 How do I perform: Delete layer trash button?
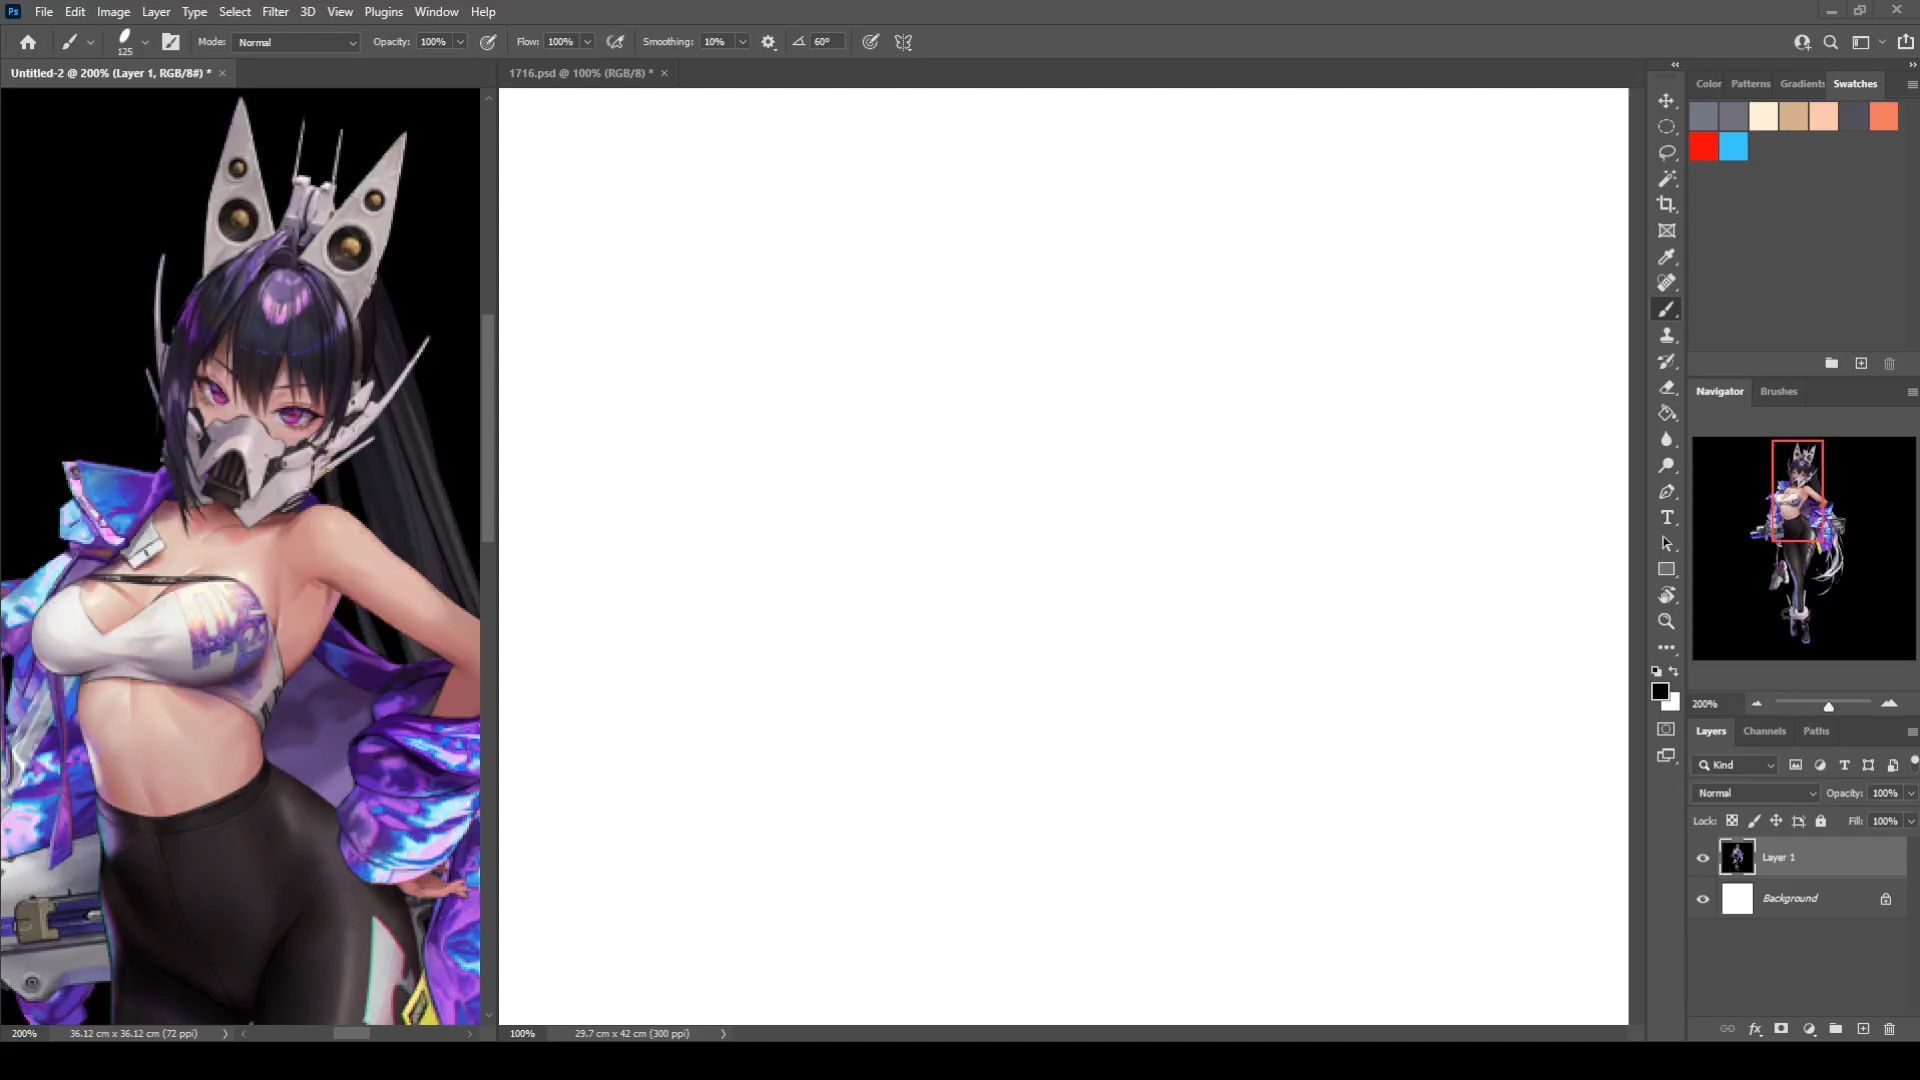click(1889, 1029)
